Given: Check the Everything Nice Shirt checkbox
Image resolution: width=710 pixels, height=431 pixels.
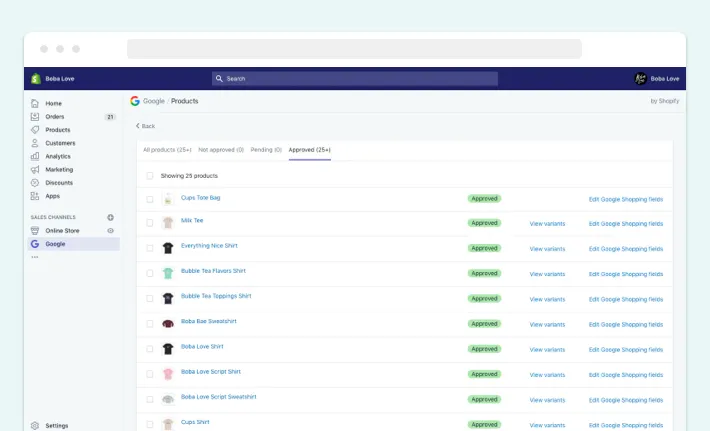Looking at the screenshot, I should click(150, 248).
